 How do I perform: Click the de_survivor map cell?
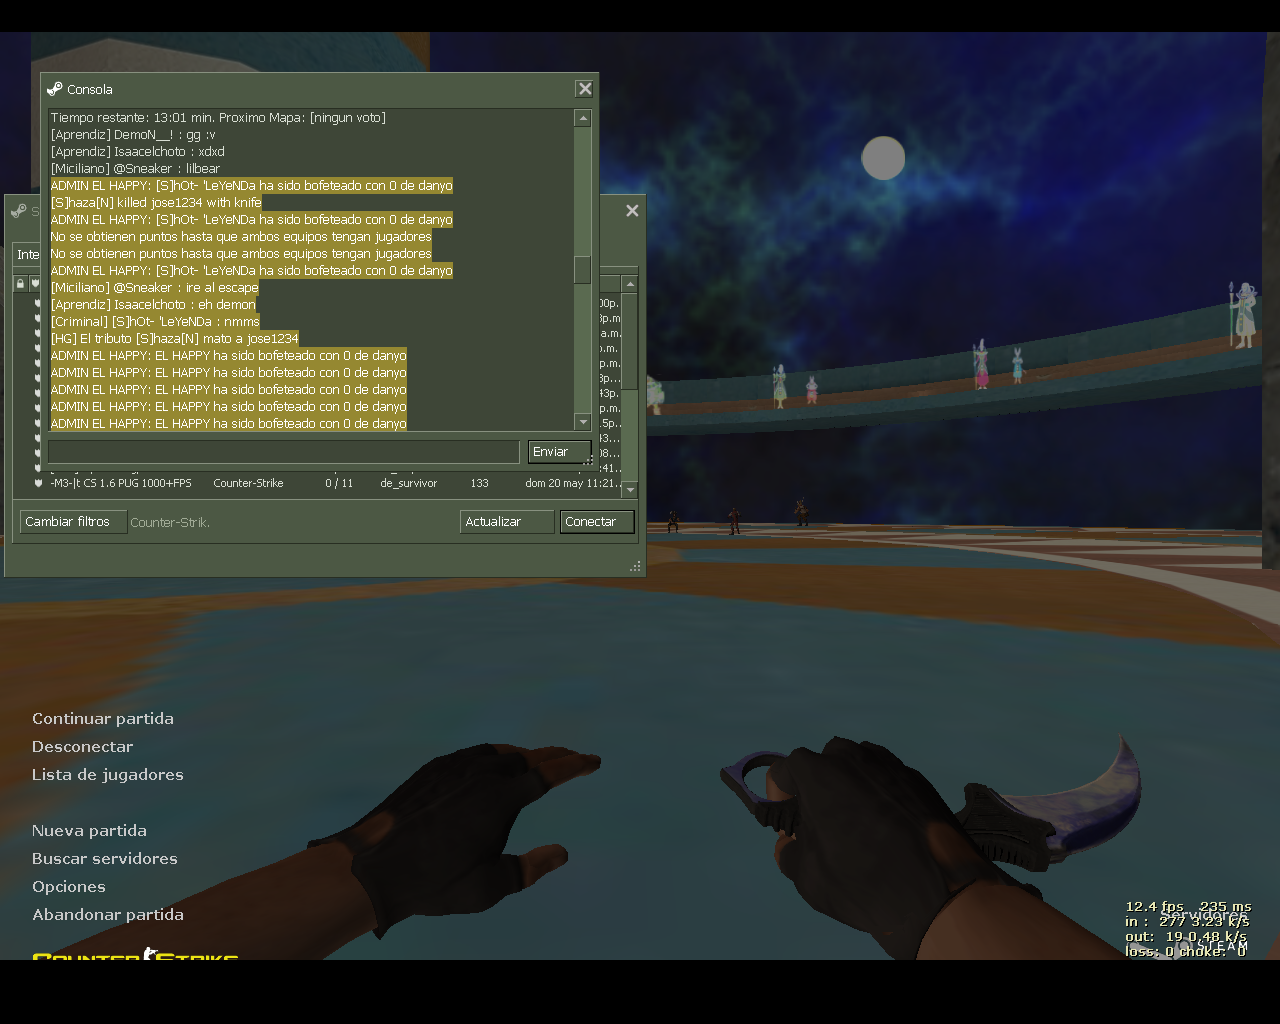[408, 483]
